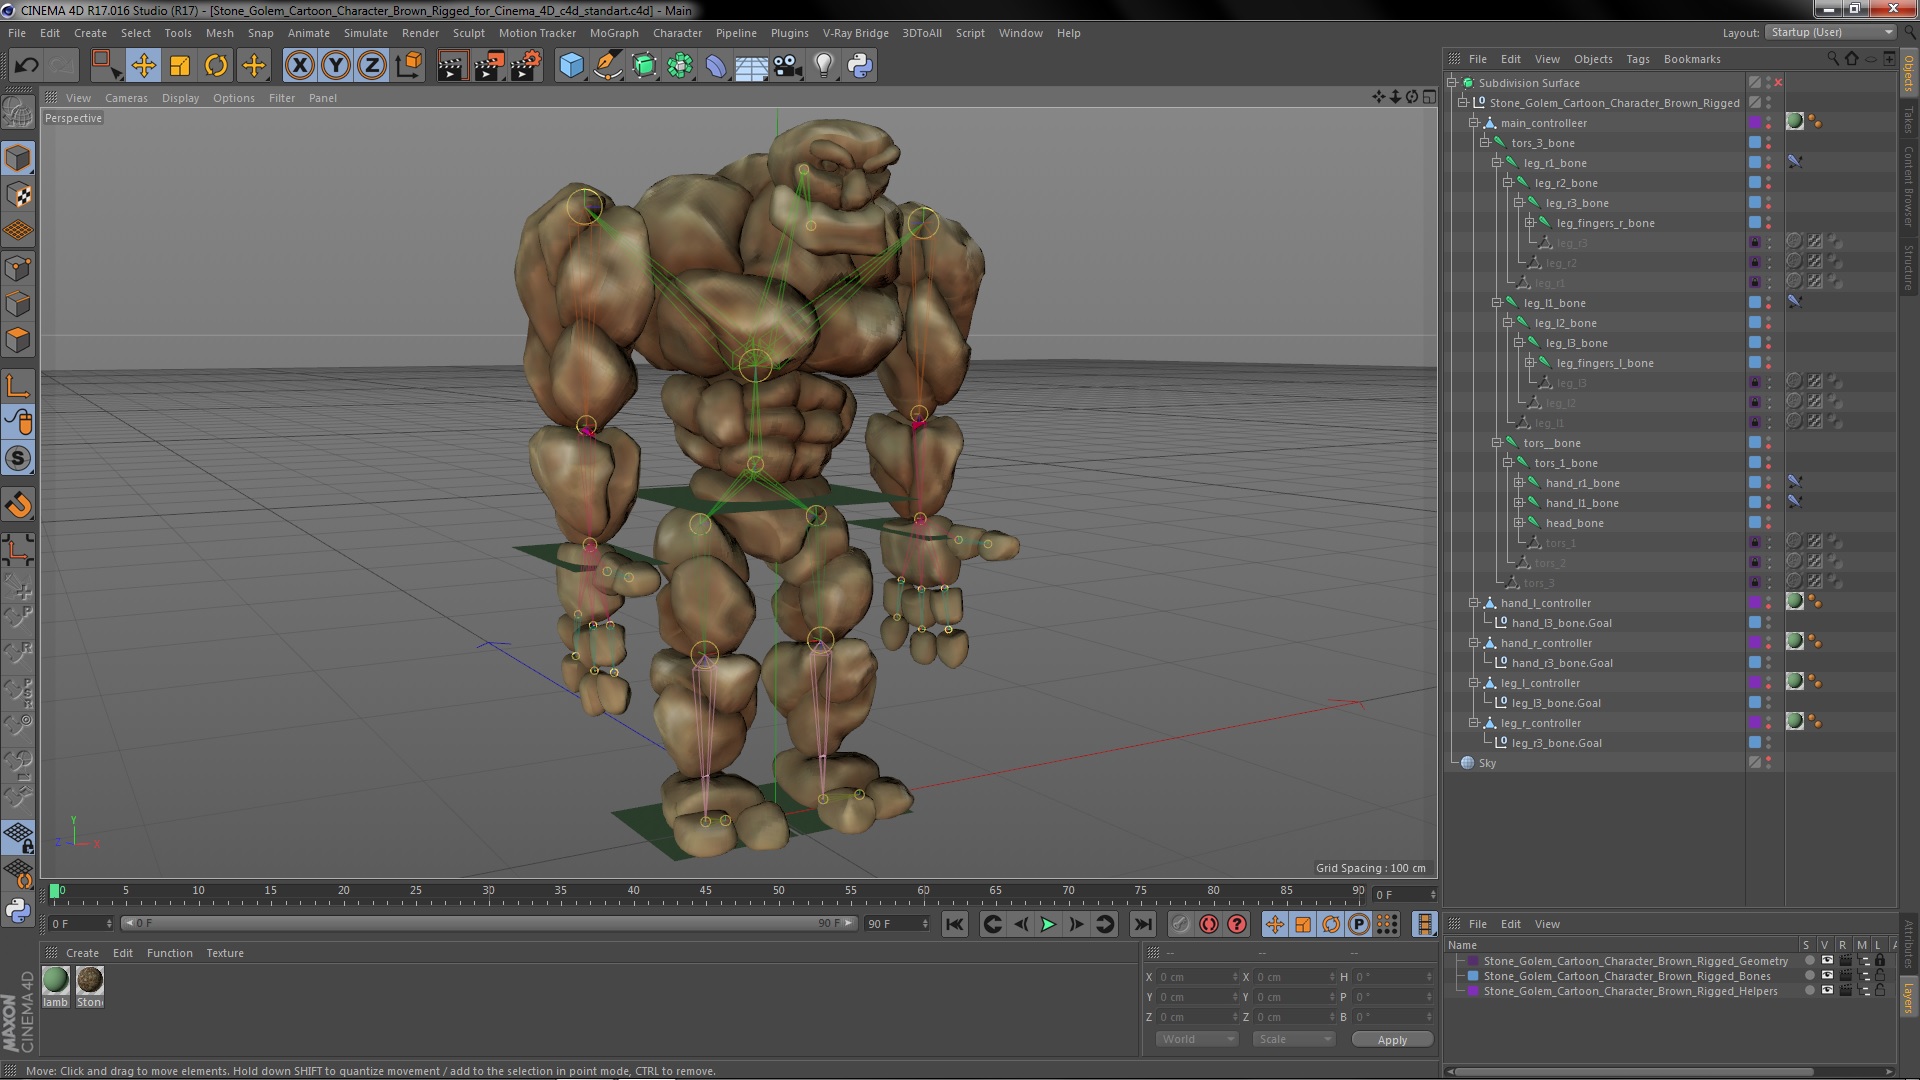
Task: Select the Scale tool in toolbar
Action: pyautogui.click(x=180, y=66)
